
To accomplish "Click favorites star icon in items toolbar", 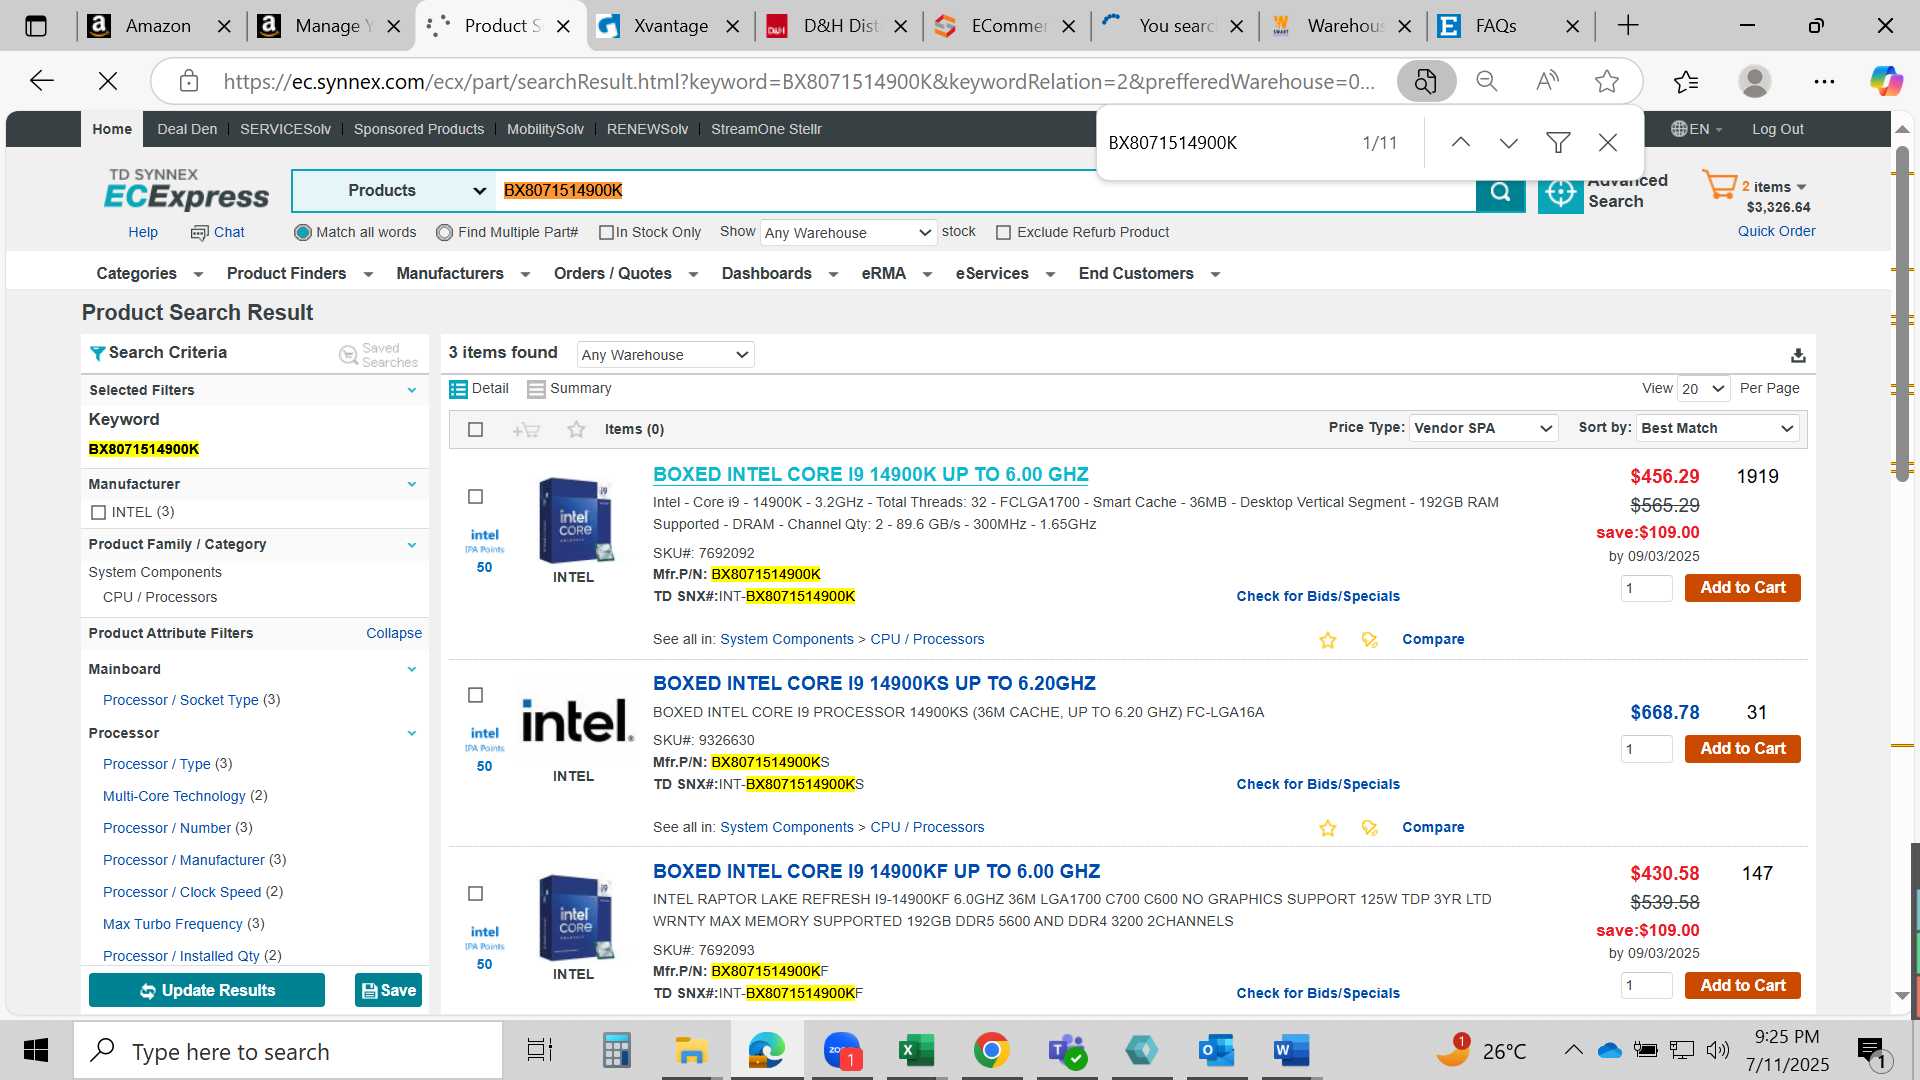I will click(576, 430).
